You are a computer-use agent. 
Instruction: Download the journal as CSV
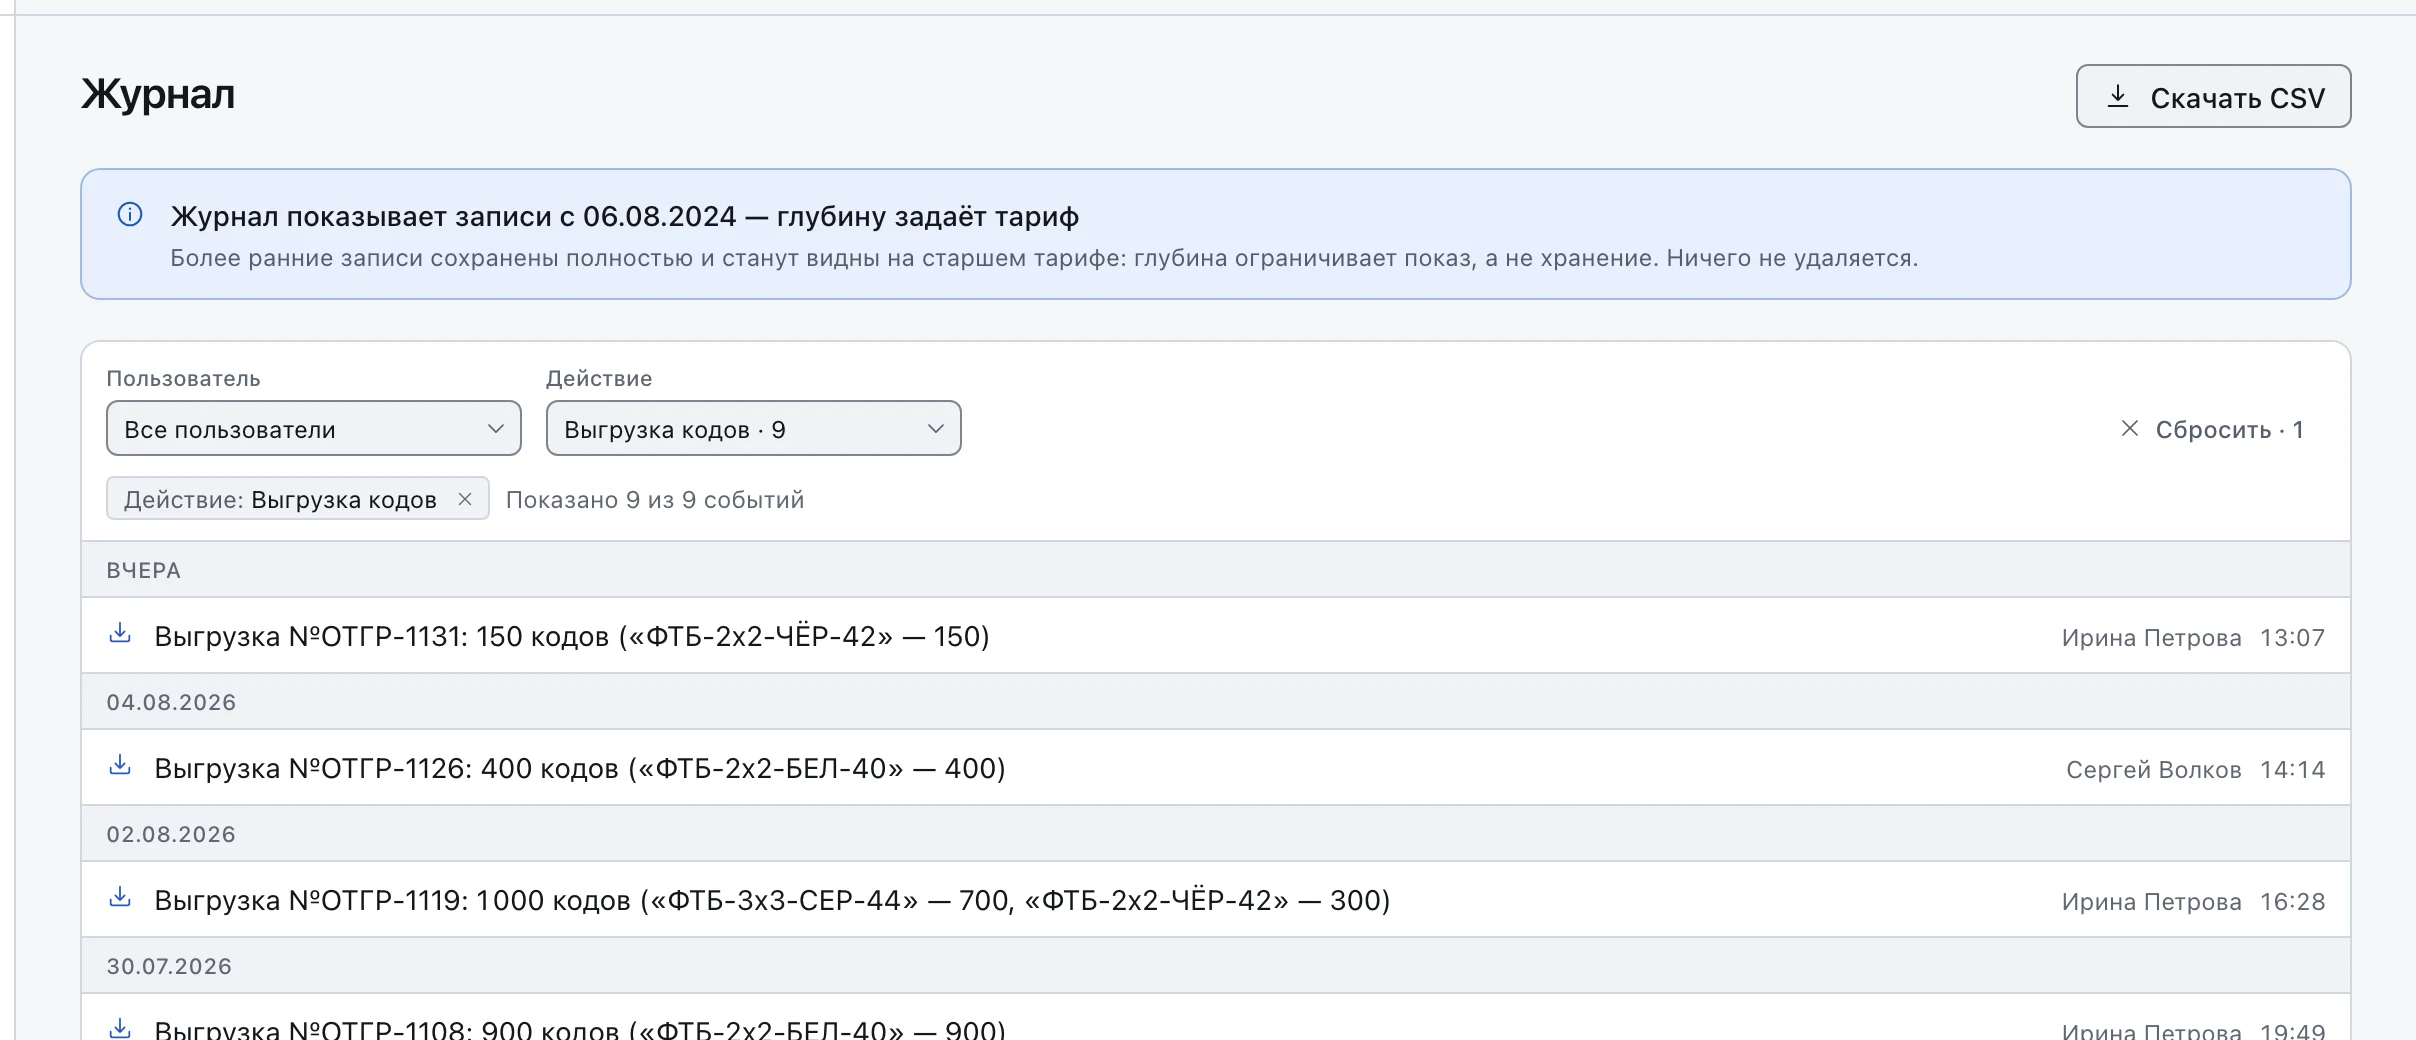click(2213, 96)
